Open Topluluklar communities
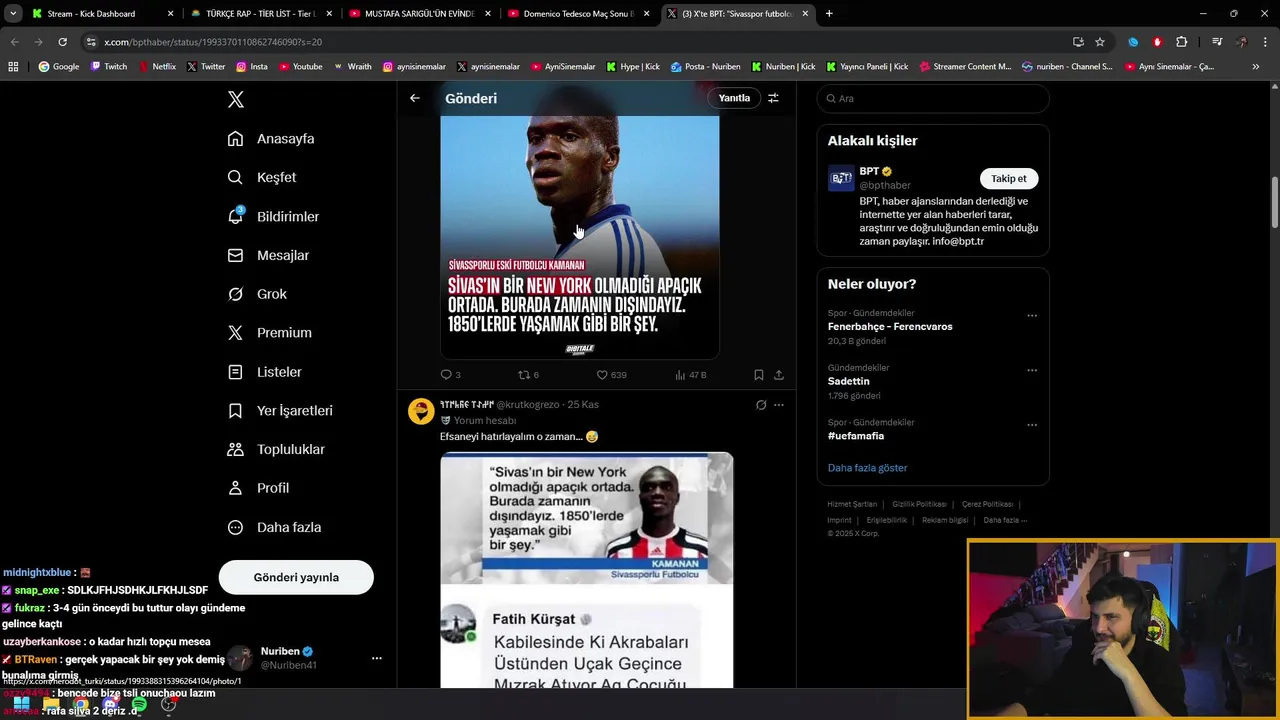Viewport: 1280px width, 720px height. tap(276, 449)
